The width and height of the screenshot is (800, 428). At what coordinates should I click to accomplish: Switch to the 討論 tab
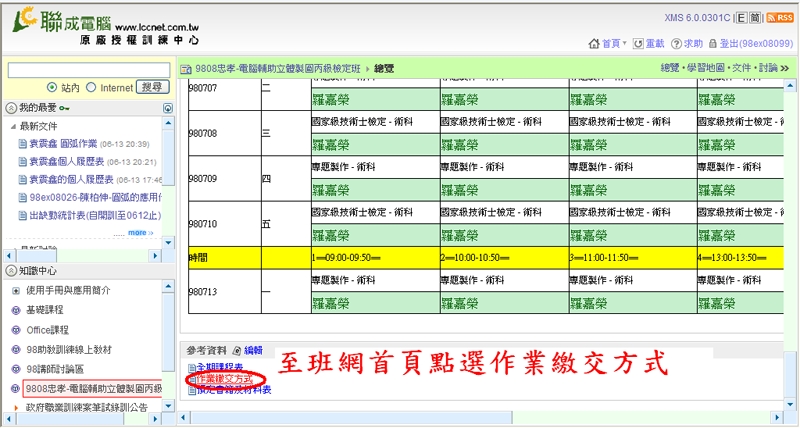click(x=767, y=67)
